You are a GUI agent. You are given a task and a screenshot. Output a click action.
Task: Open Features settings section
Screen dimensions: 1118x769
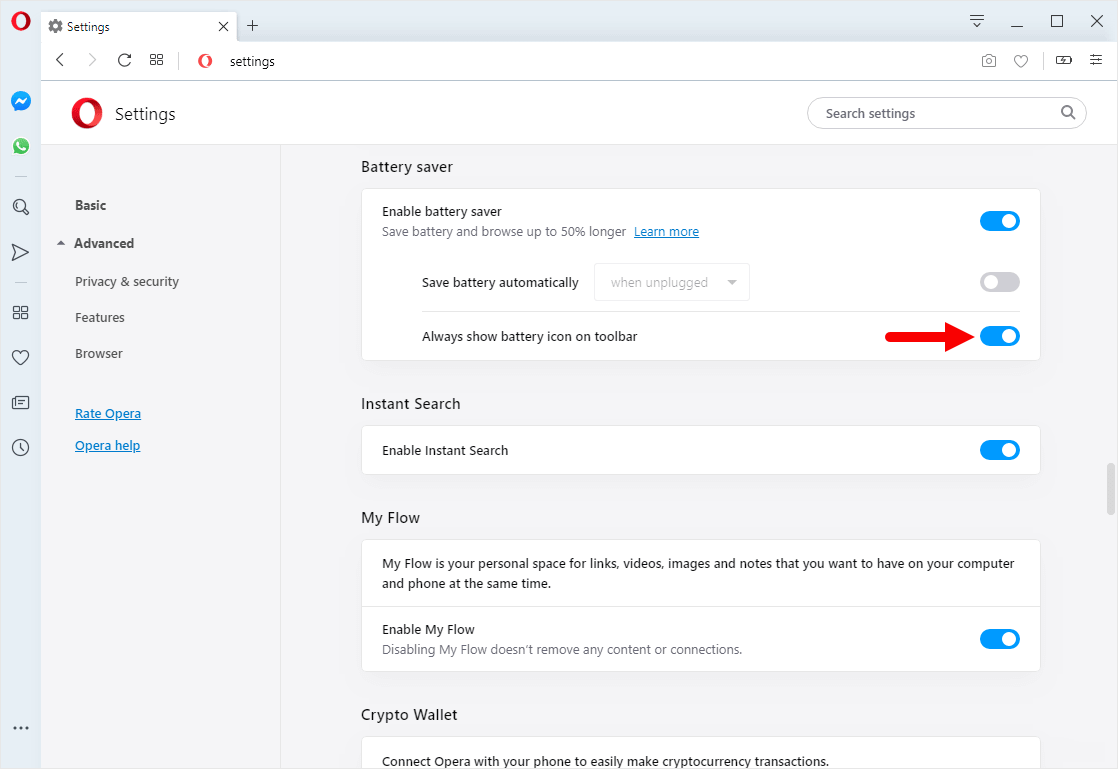pyautogui.click(x=100, y=317)
